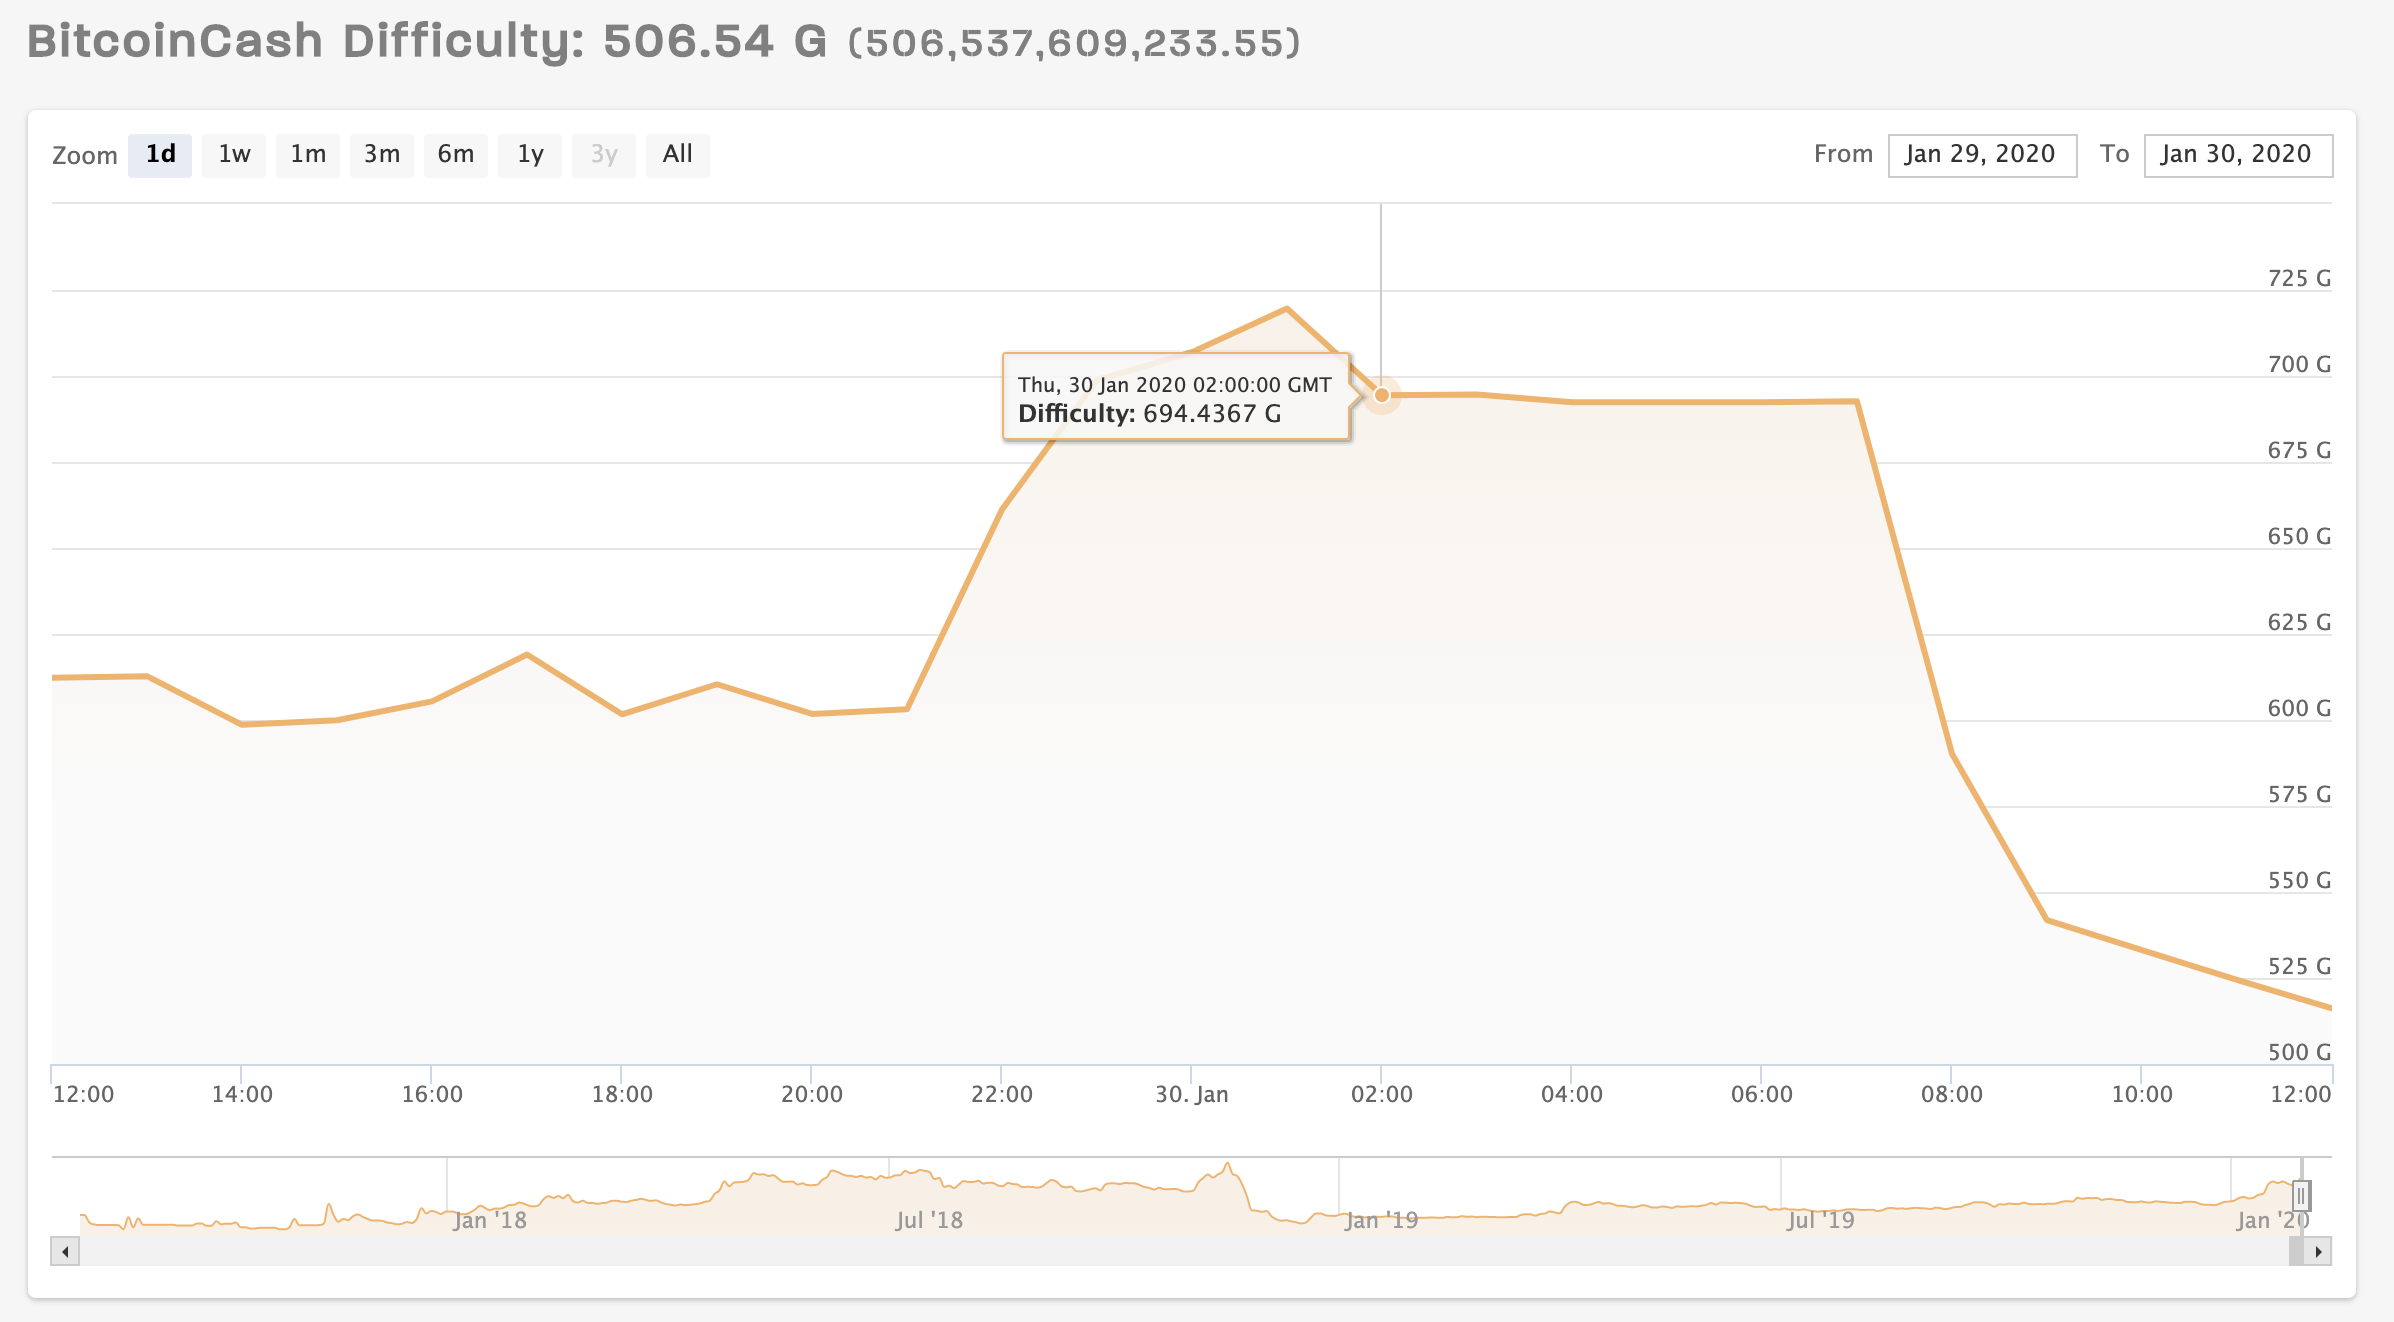Zoom chart to 1y
This screenshot has width=2394, height=1322.
(530, 155)
